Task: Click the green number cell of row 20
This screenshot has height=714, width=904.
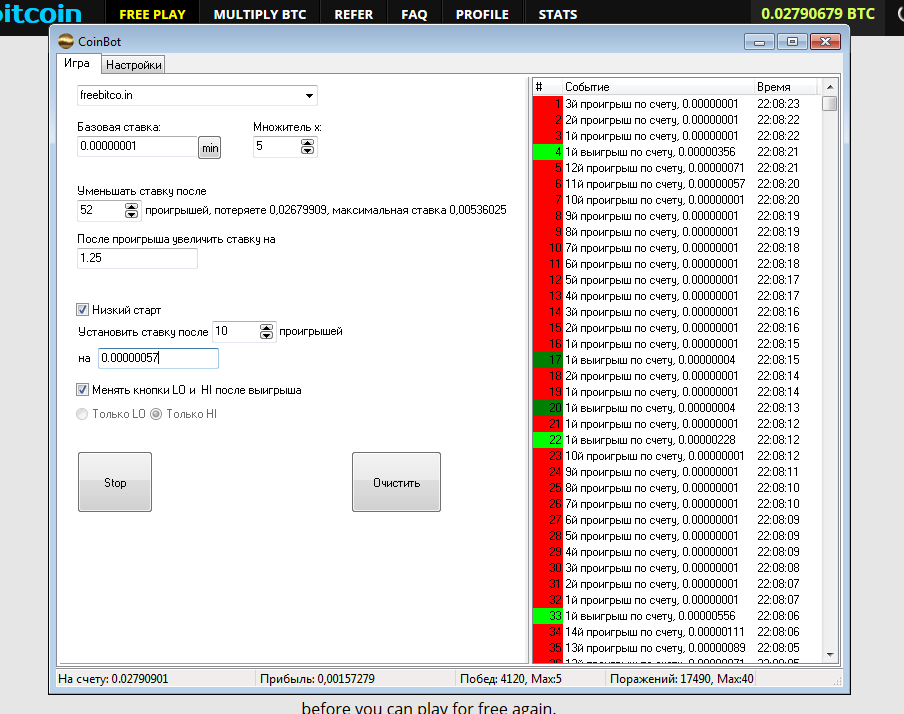Action: coord(548,408)
